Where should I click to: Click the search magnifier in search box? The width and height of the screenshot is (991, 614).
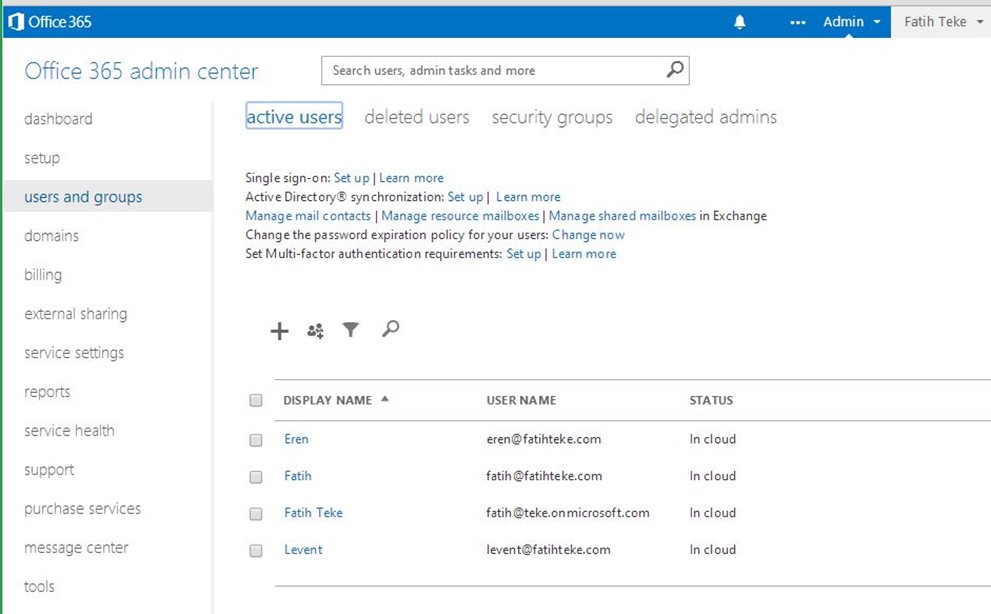click(x=674, y=70)
